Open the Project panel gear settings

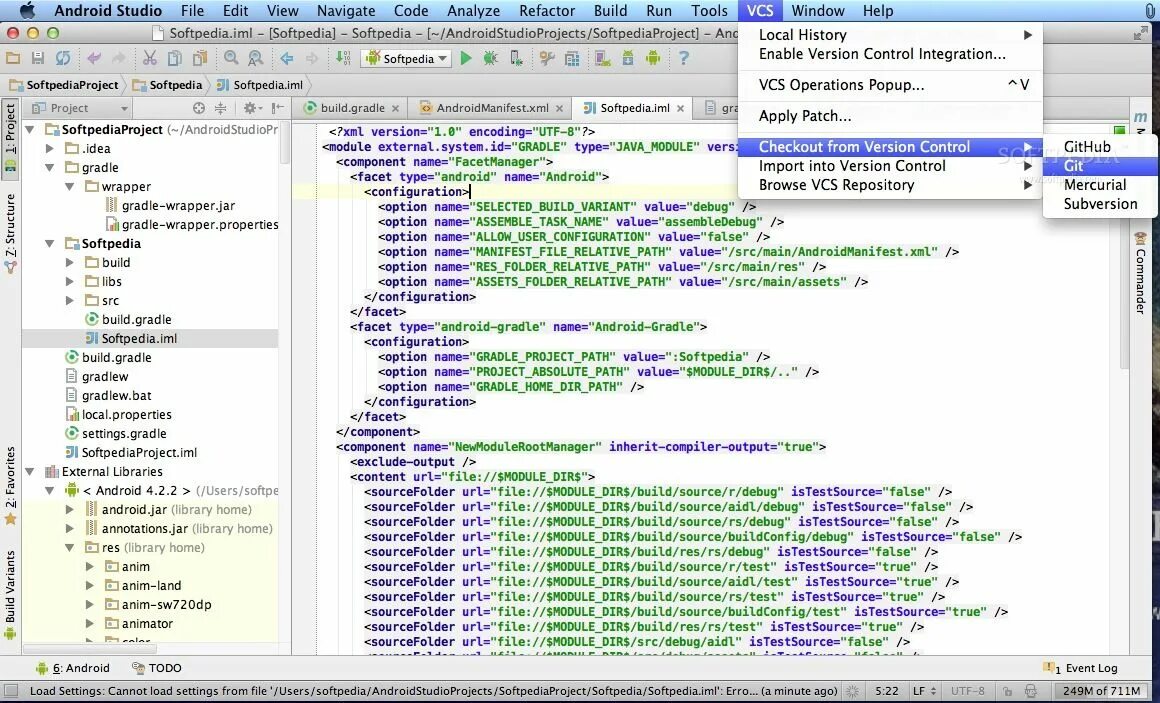[250, 108]
